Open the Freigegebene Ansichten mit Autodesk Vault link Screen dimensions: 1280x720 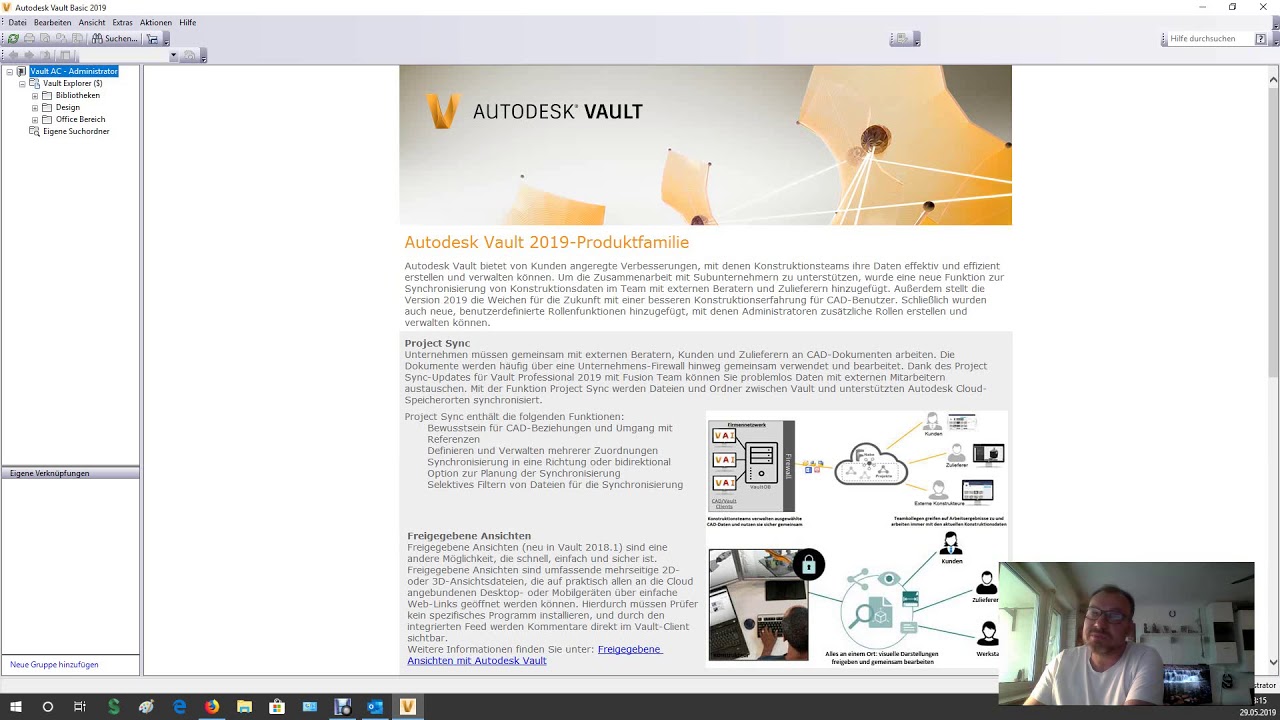(x=534, y=655)
